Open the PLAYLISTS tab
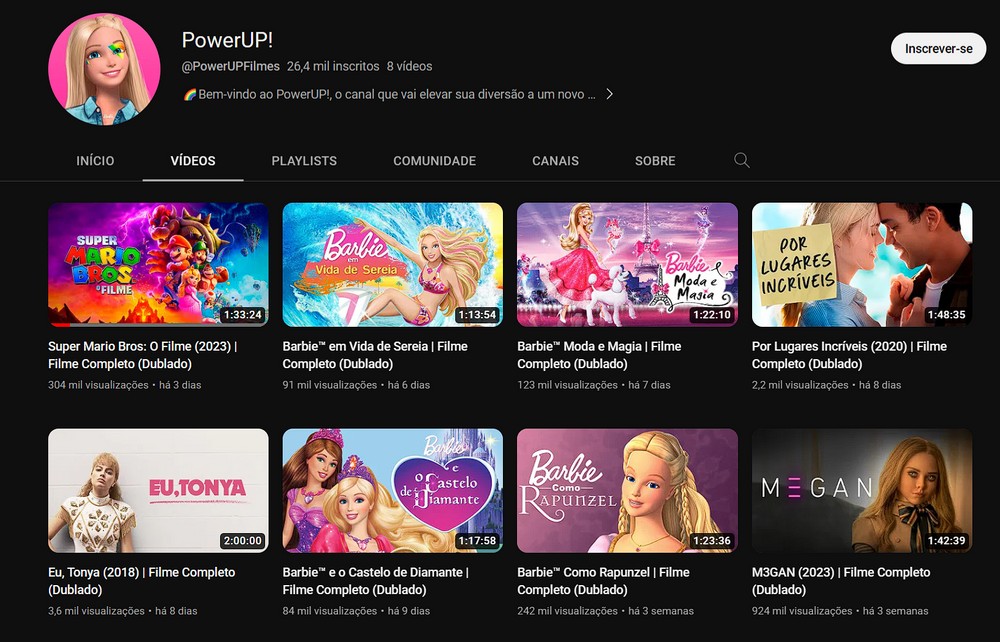 click(304, 161)
